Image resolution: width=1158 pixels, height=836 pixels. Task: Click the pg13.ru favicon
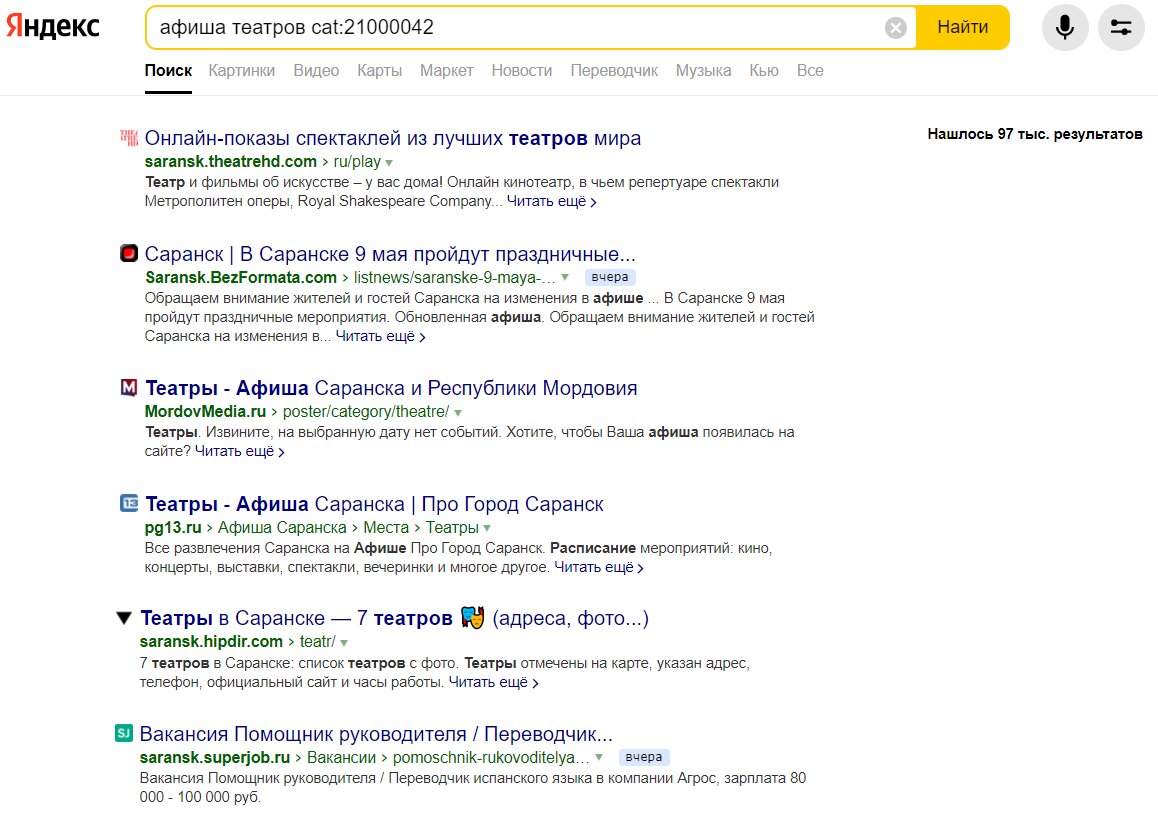(x=129, y=503)
